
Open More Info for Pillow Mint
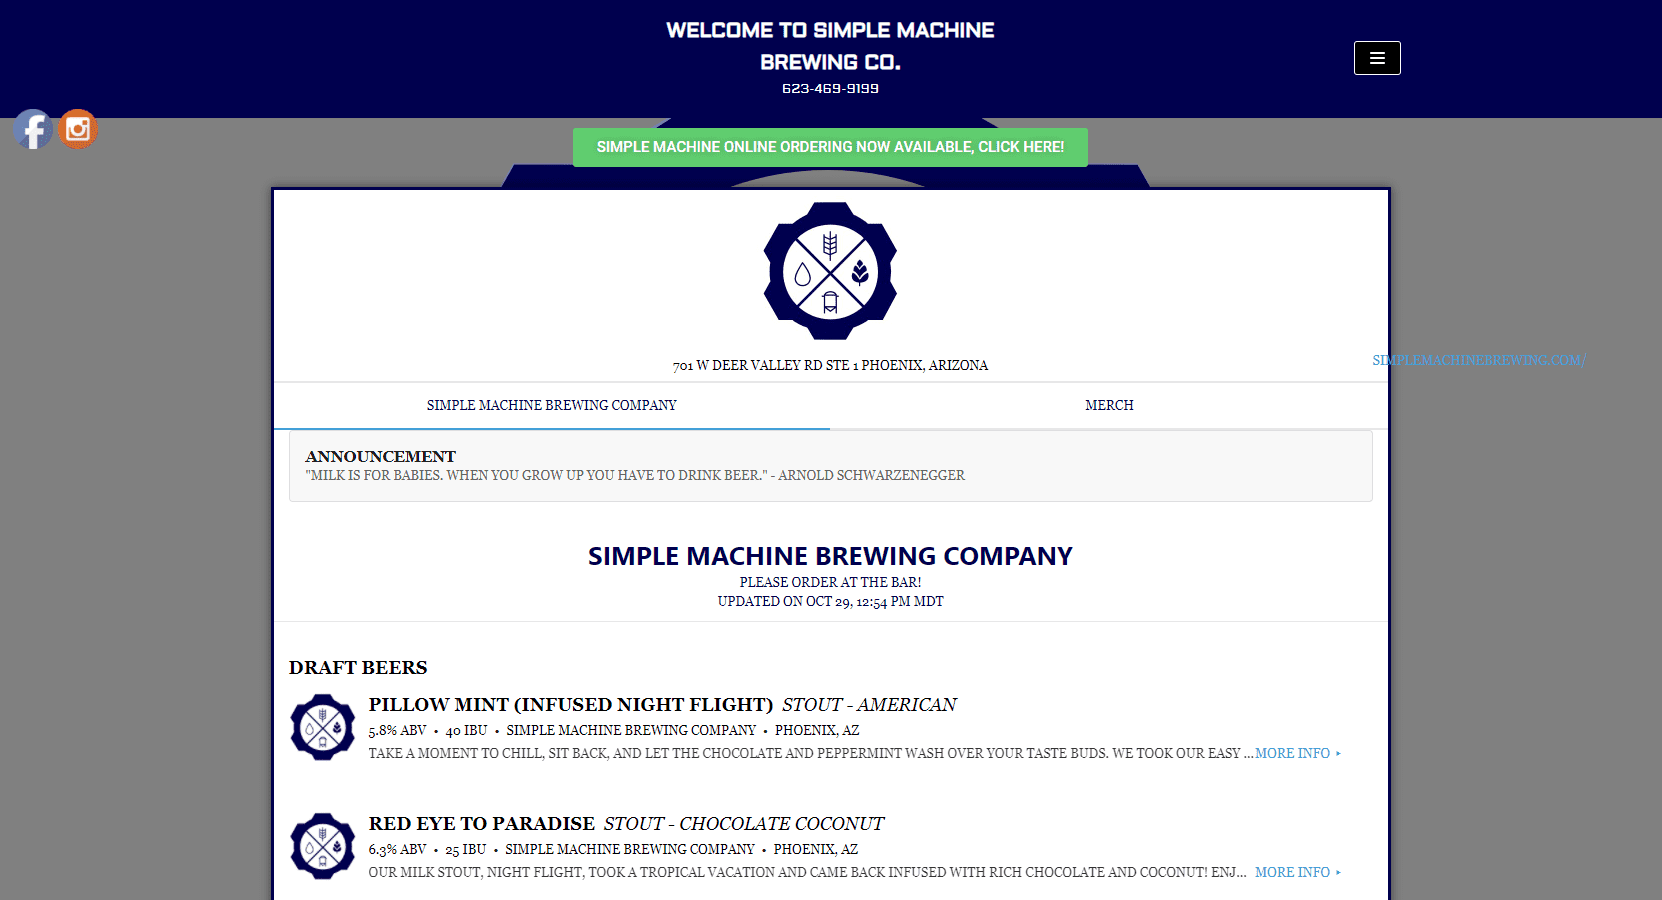tap(1298, 753)
